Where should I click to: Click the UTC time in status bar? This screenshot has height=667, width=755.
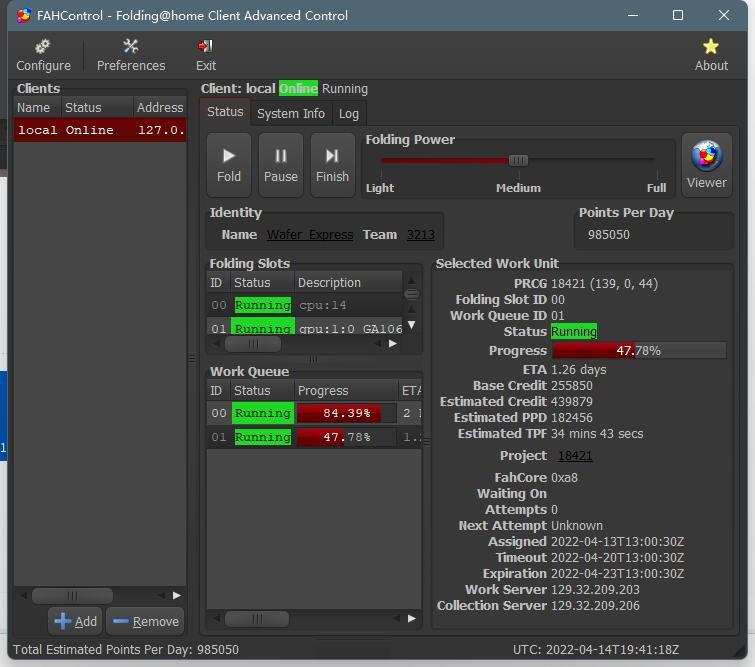(596, 650)
